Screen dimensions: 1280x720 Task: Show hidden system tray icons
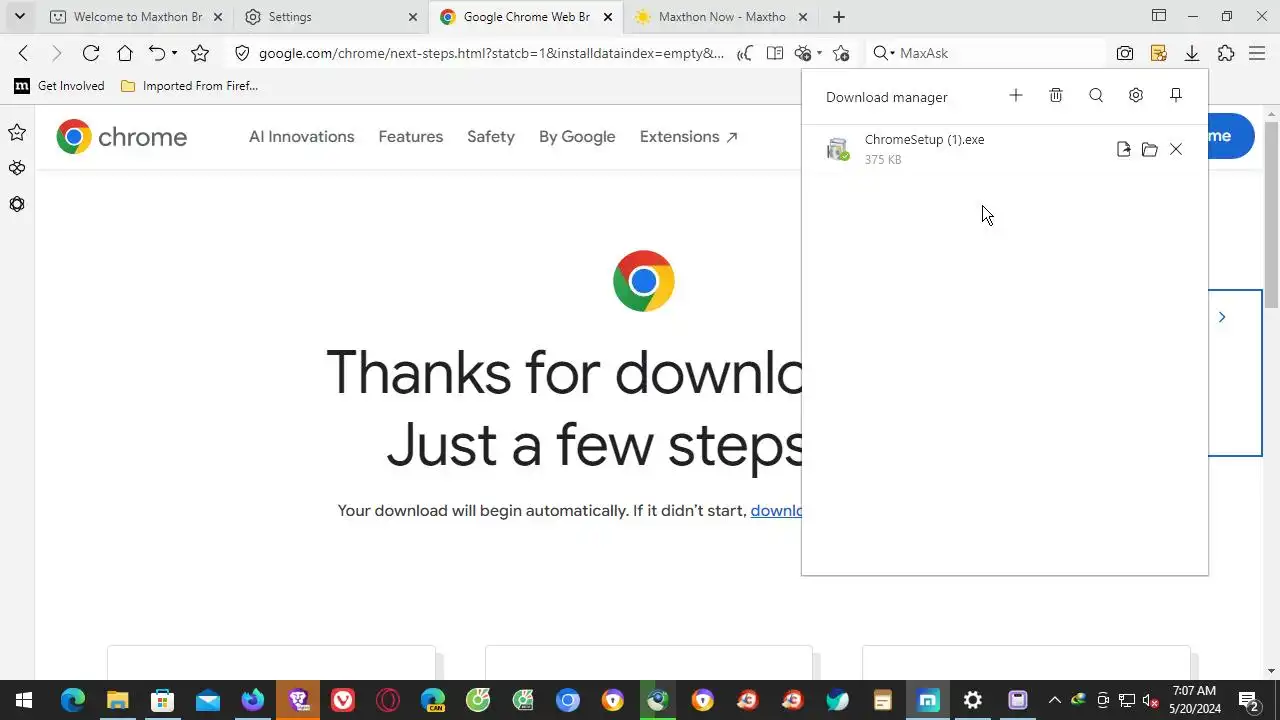click(1053, 700)
